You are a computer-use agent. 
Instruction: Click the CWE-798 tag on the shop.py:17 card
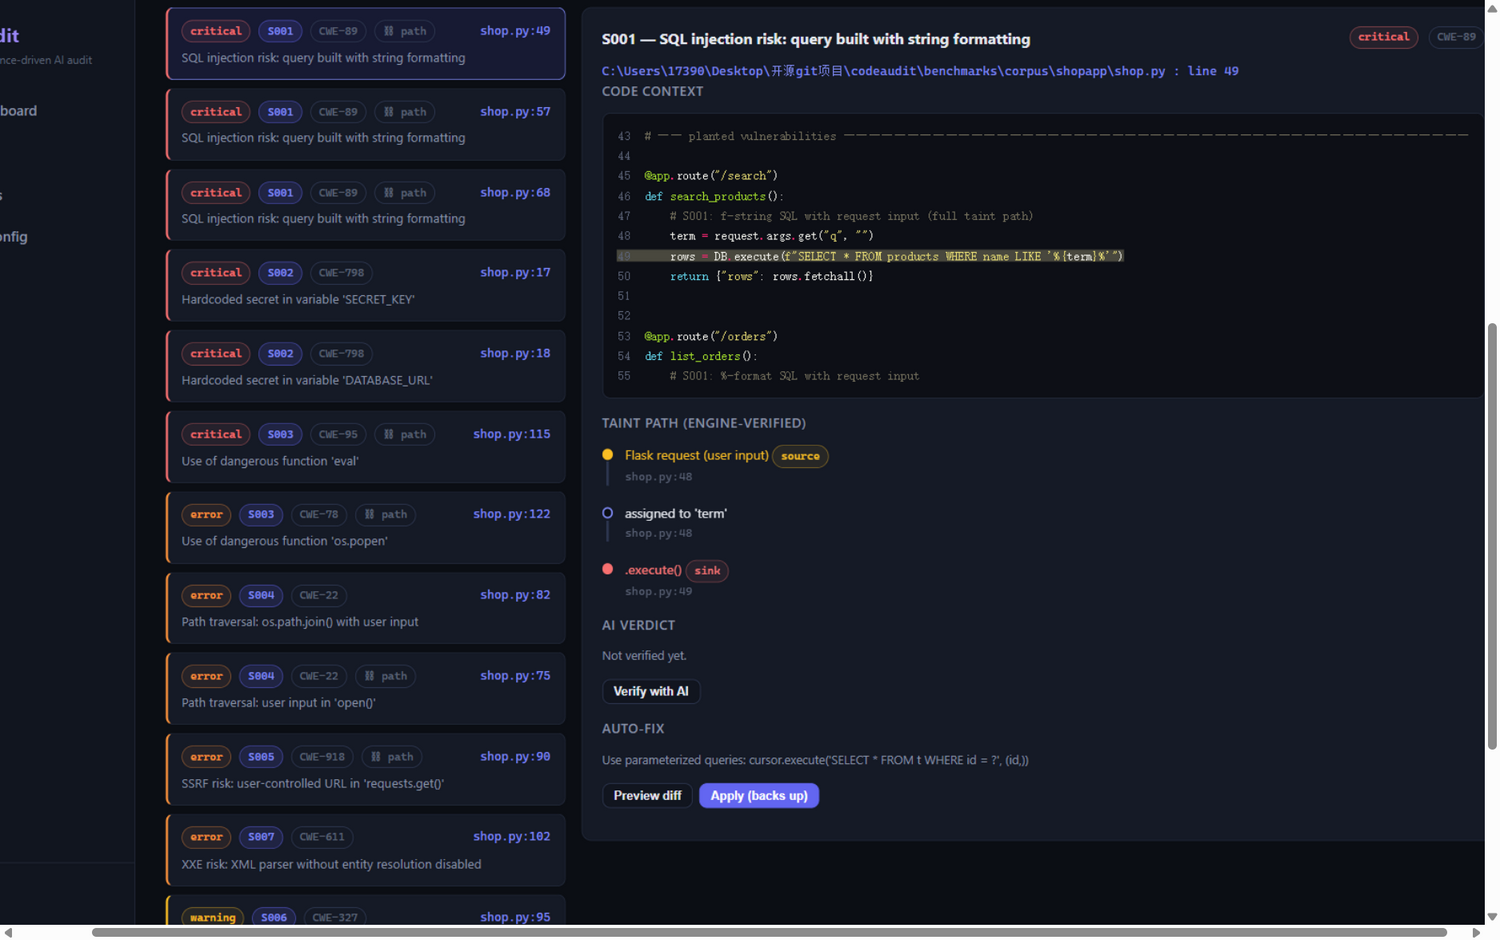[341, 273]
